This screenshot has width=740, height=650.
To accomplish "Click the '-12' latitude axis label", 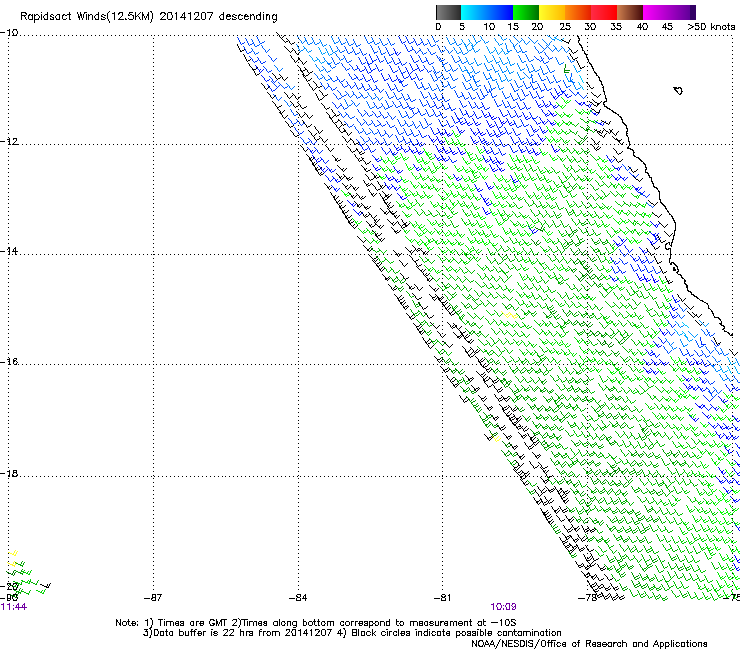I will click(x=9, y=142).
